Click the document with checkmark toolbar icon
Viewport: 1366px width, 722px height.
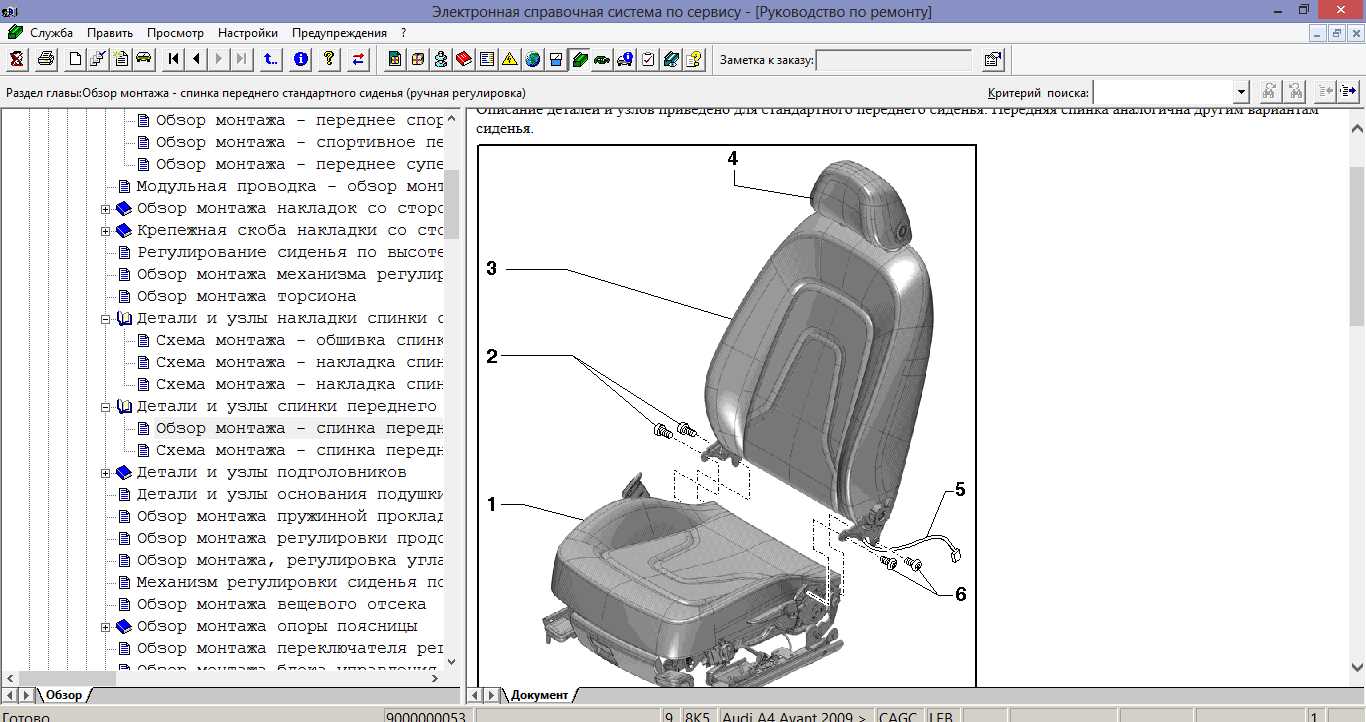pyautogui.click(x=98, y=59)
